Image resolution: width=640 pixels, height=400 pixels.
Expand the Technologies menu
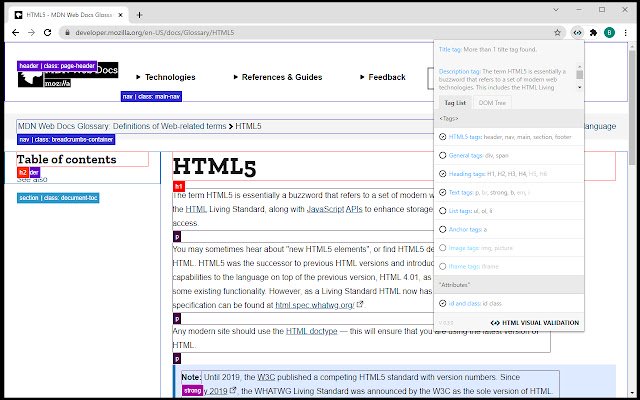click(x=166, y=77)
